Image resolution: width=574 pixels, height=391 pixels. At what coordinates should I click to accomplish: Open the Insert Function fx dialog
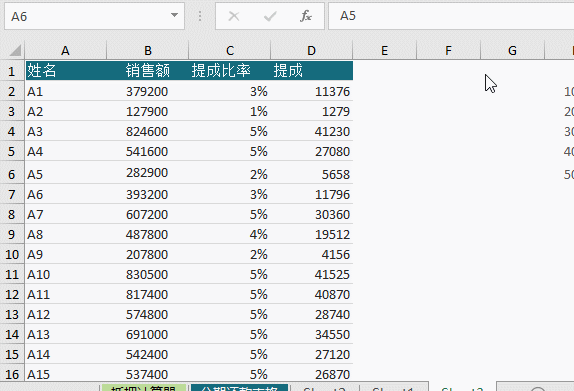(306, 16)
